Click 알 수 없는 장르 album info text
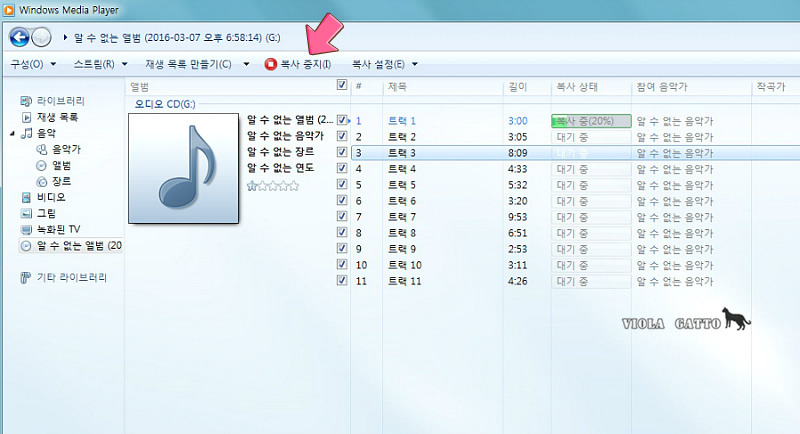 click(281, 151)
